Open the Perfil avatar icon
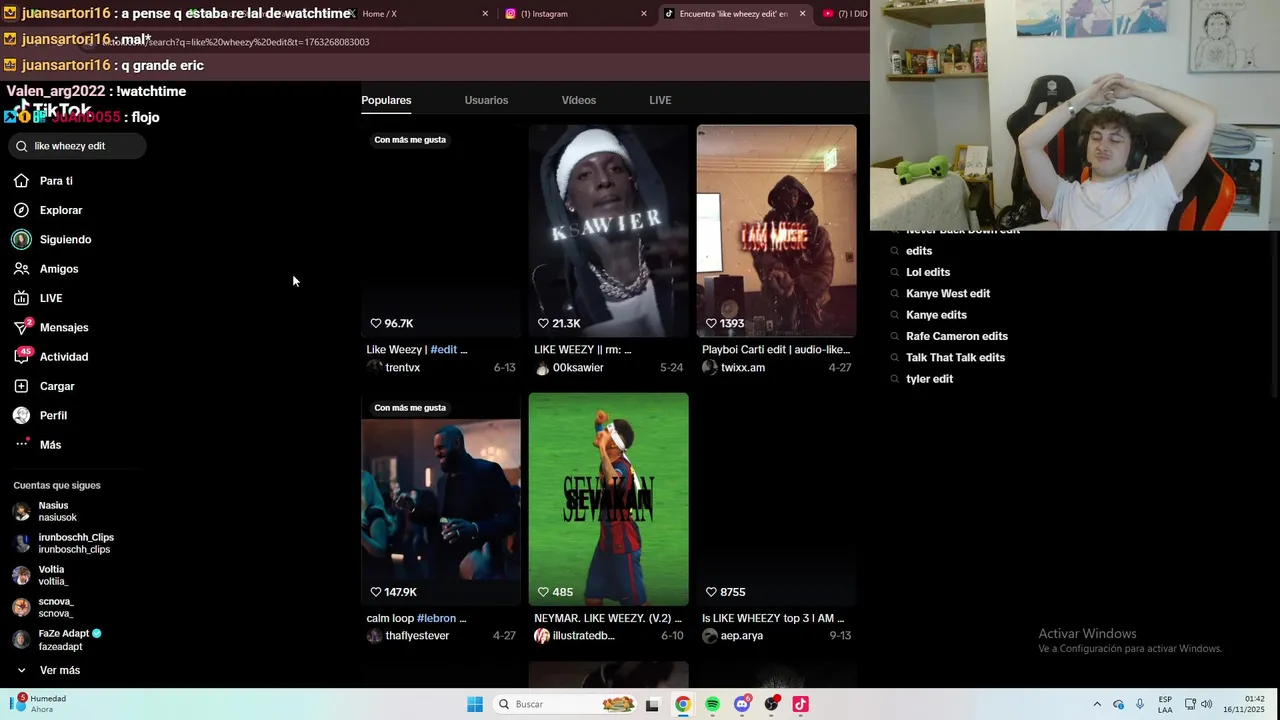This screenshot has width=1280, height=720. coord(21,415)
